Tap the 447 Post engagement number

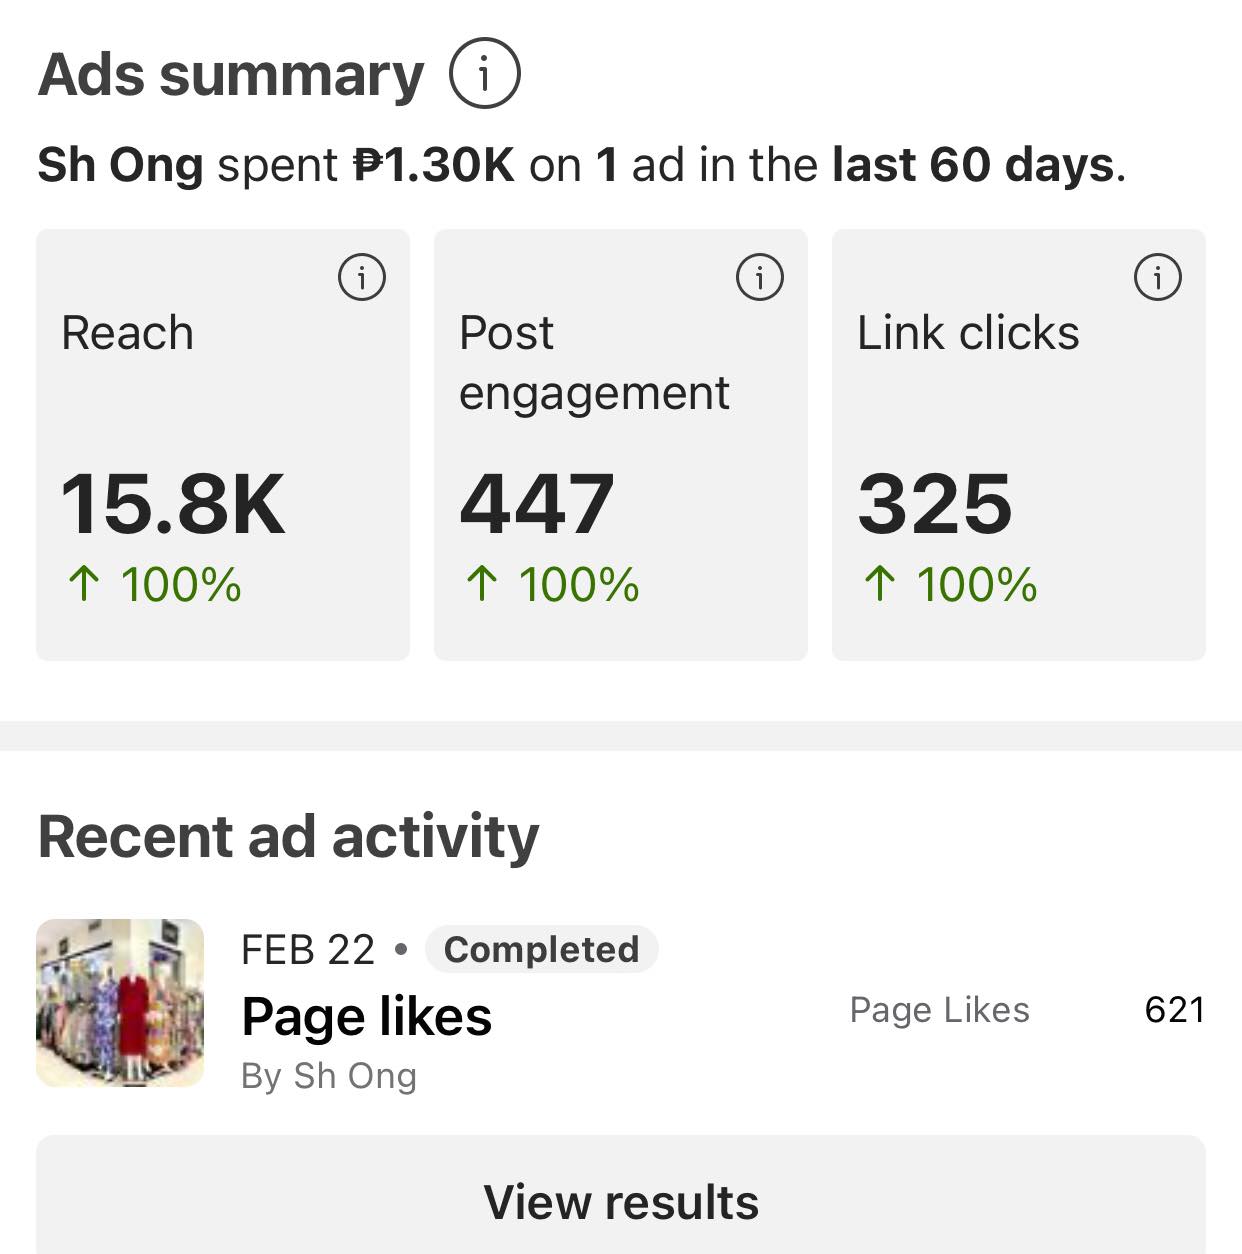tap(537, 504)
